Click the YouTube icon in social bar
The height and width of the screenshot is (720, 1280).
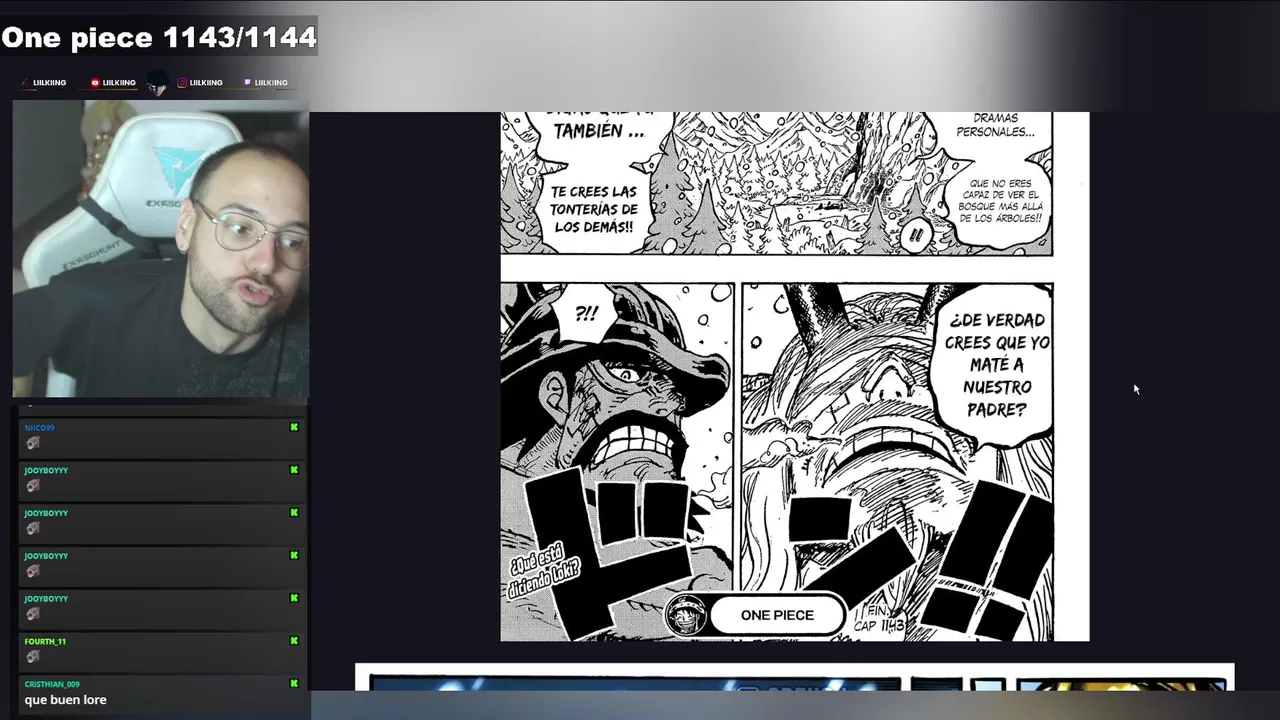95,83
